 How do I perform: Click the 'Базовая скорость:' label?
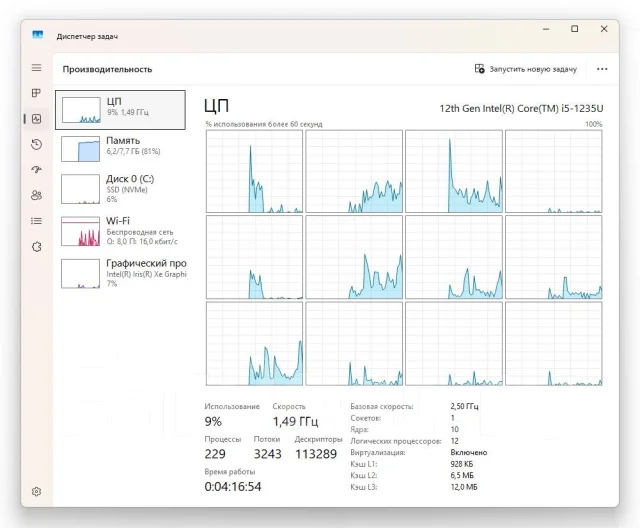click(x=382, y=406)
